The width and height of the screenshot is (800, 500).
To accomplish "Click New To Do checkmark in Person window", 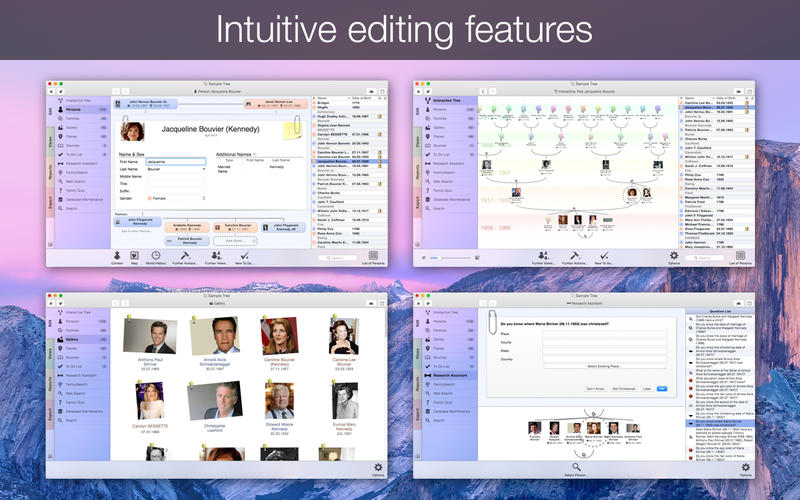I will click(x=244, y=257).
